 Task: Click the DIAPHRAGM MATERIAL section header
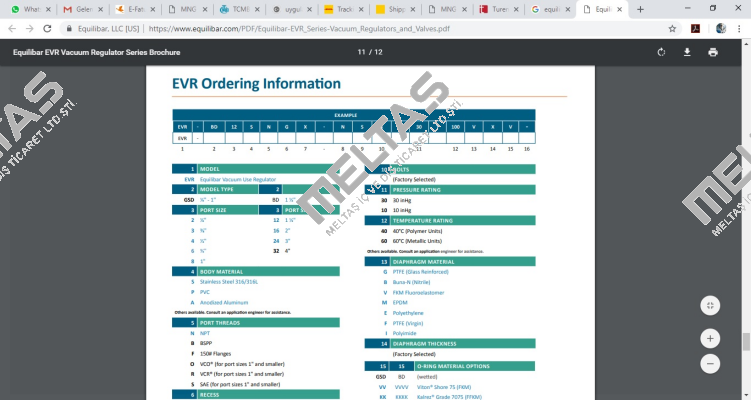(x=450, y=262)
